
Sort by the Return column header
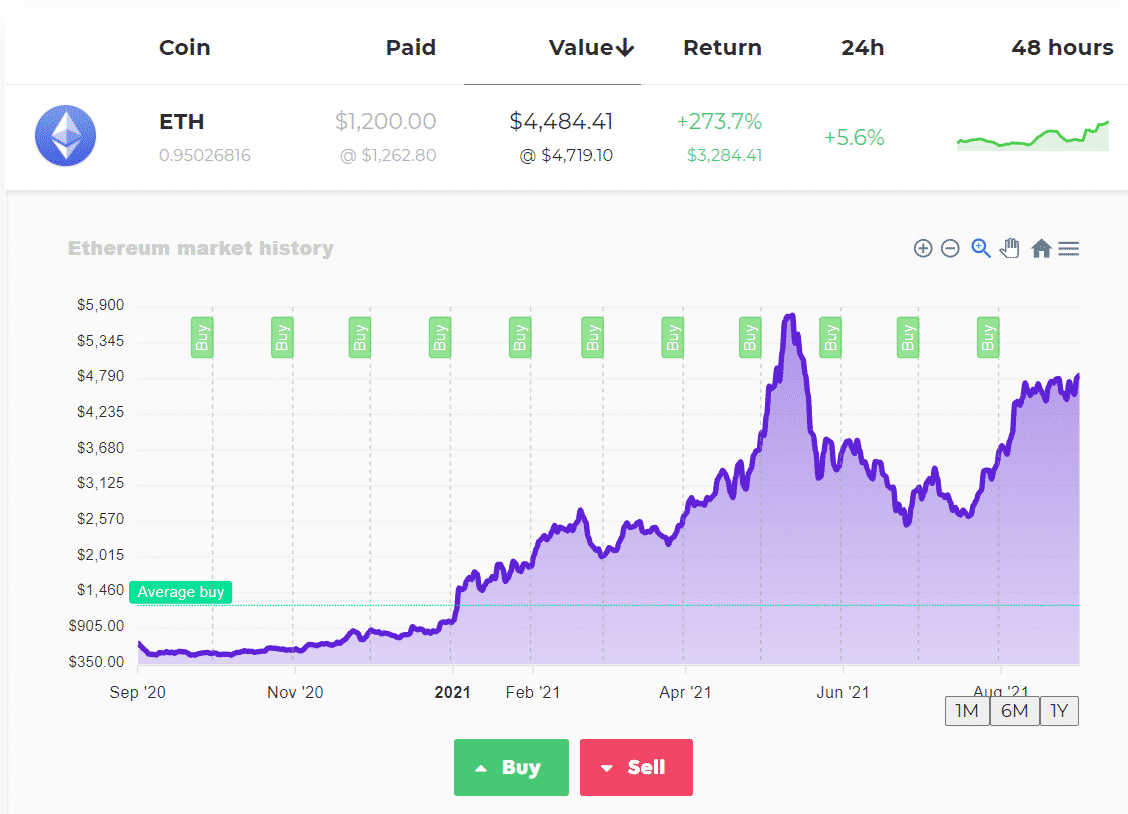(722, 48)
